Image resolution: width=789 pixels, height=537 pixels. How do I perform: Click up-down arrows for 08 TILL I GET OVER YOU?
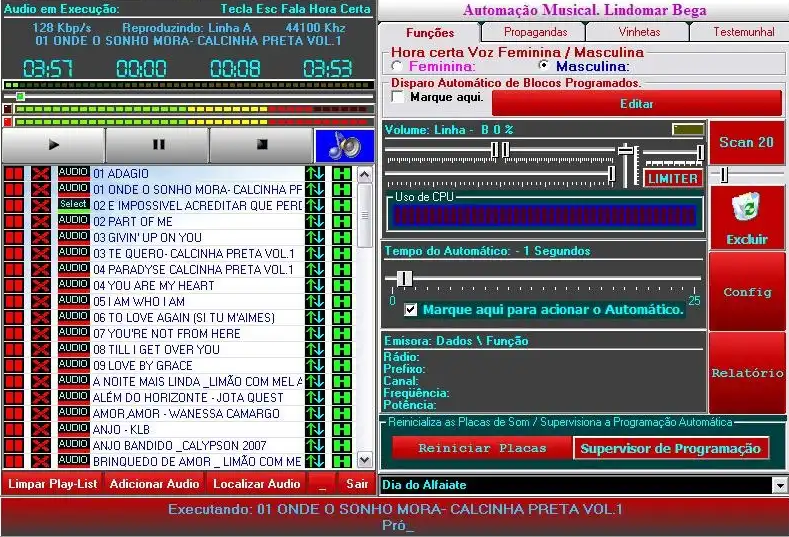click(x=315, y=349)
